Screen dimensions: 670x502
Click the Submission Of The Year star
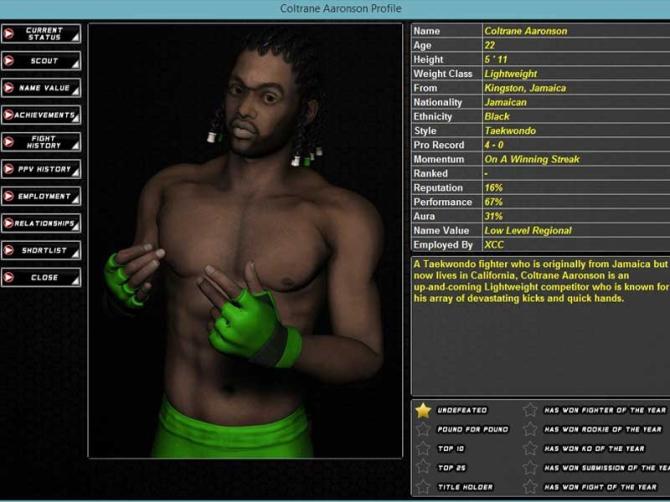530,467
